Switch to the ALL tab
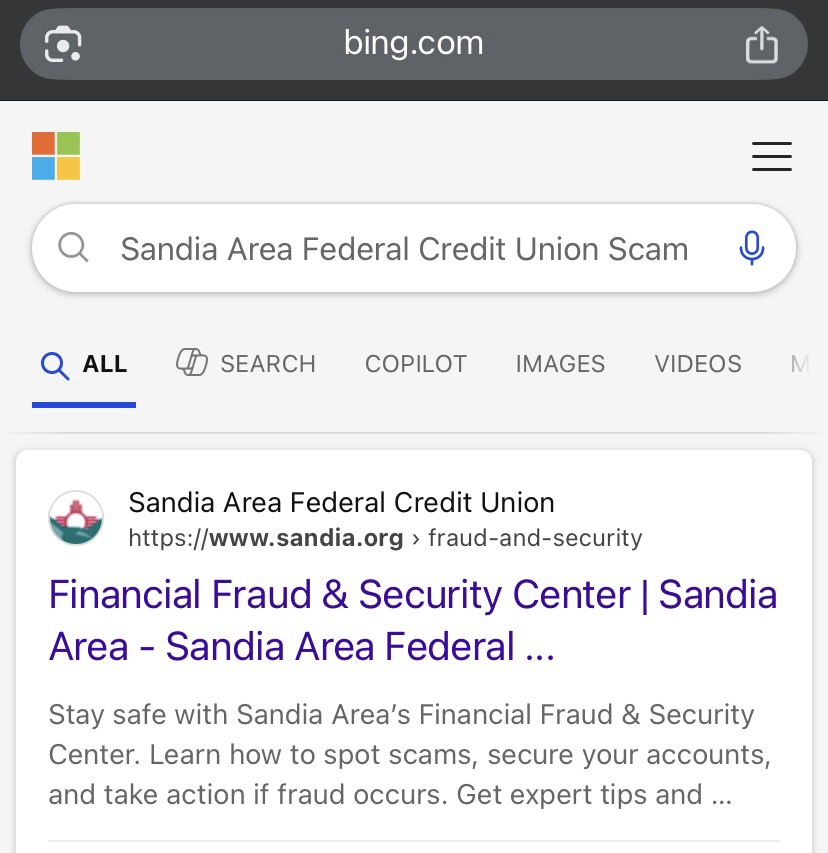 click(x=84, y=364)
